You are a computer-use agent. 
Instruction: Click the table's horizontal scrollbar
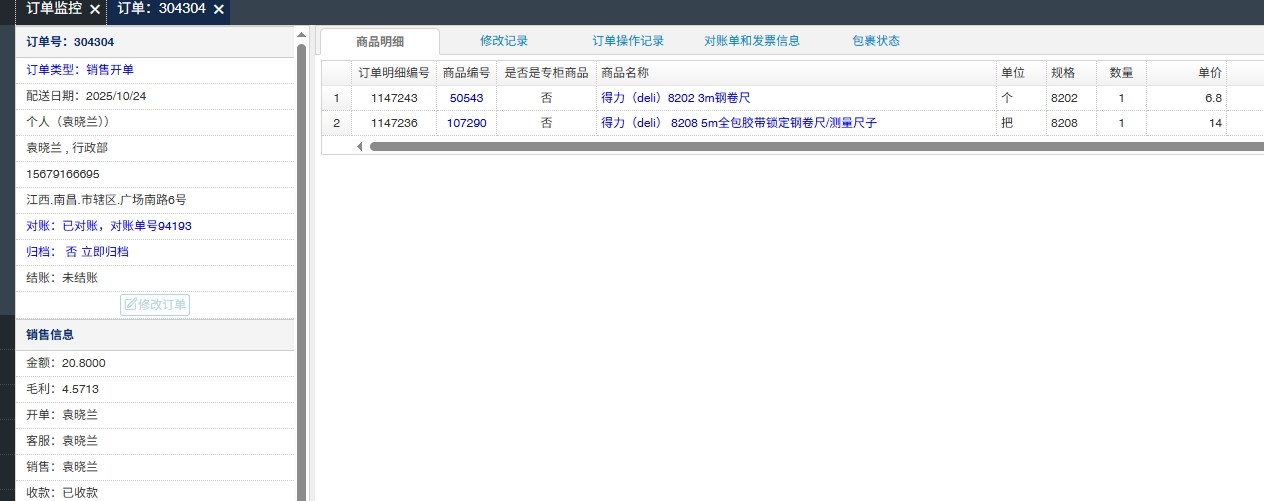pyautogui.click(x=800, y=146)
